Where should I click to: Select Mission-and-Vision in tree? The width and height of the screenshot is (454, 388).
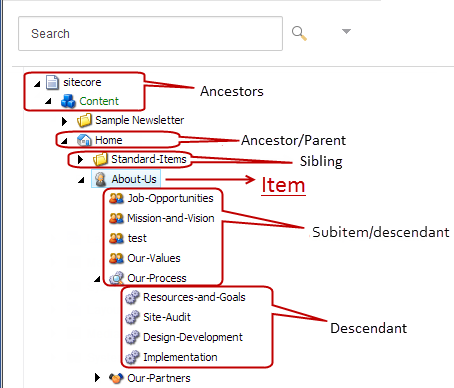coord(171,218)
